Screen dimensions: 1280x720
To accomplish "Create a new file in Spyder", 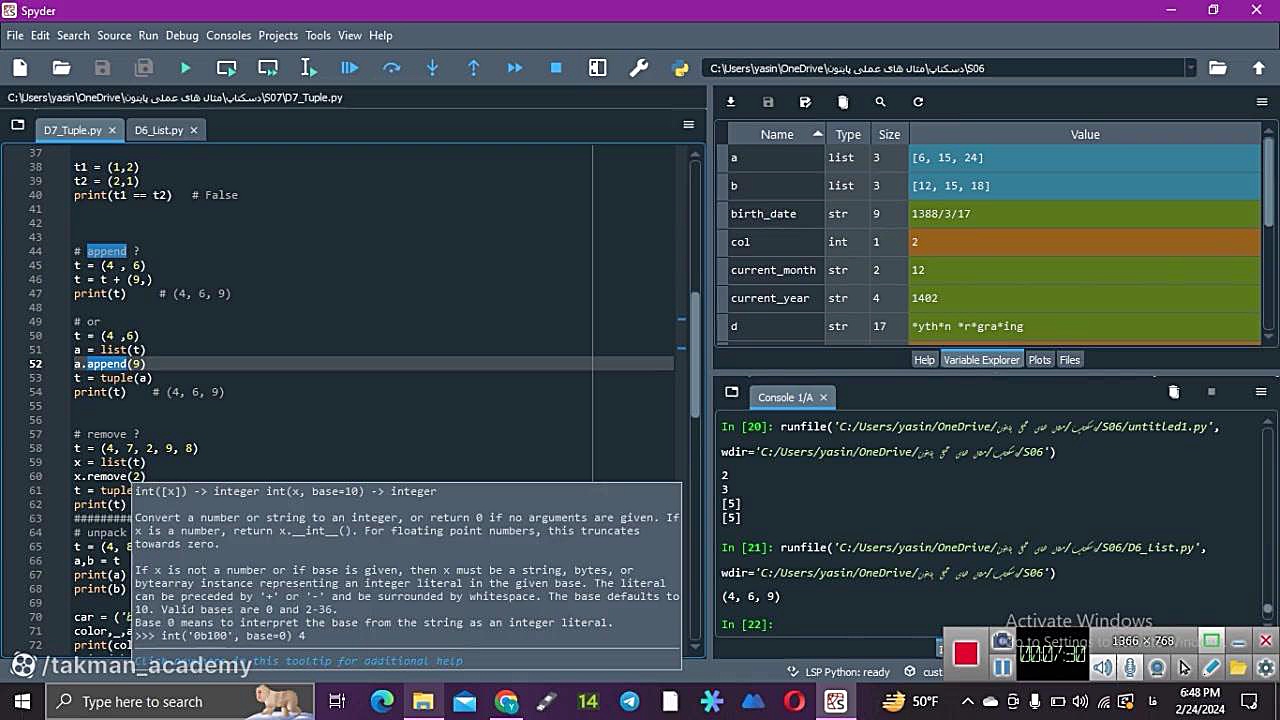I will coord(20,68).
